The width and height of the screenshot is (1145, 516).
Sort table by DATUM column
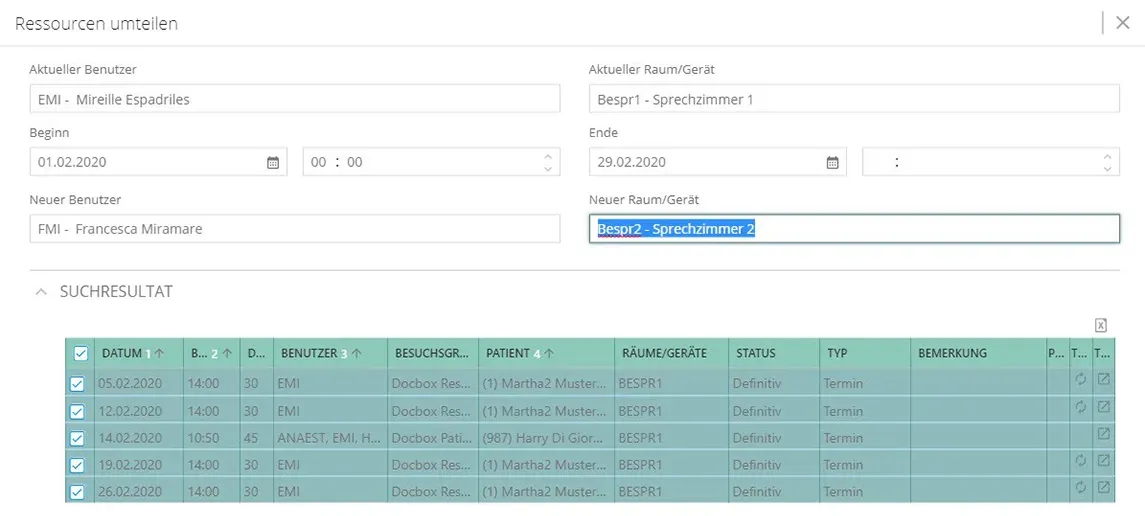(138, 353)
